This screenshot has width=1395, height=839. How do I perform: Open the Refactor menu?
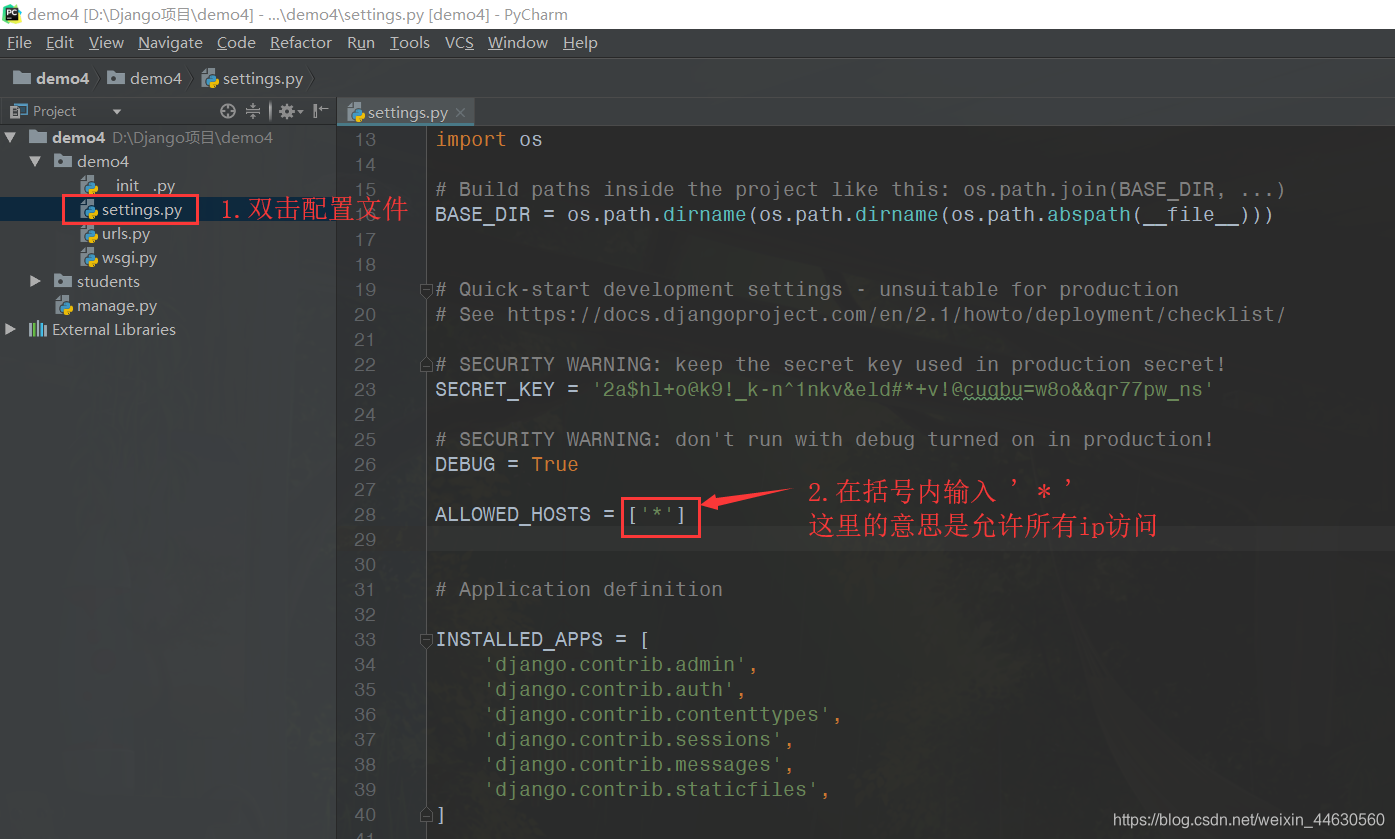coord(301,42)
